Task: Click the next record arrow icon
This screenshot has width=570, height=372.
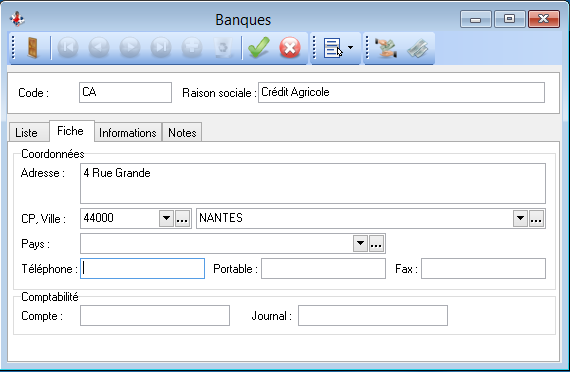Action: (x=130, y=48)
